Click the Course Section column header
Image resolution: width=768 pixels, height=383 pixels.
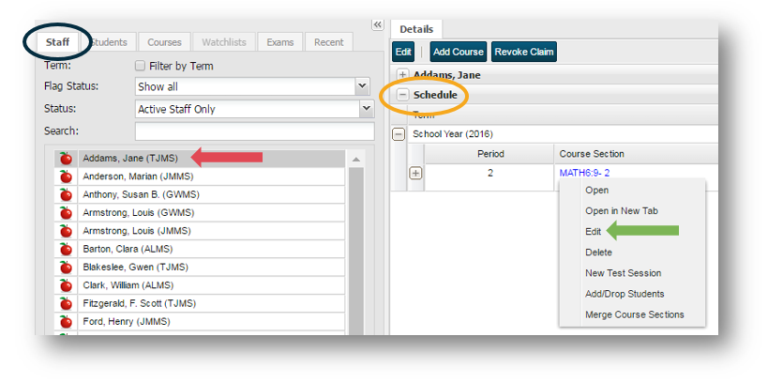[636, 154]
